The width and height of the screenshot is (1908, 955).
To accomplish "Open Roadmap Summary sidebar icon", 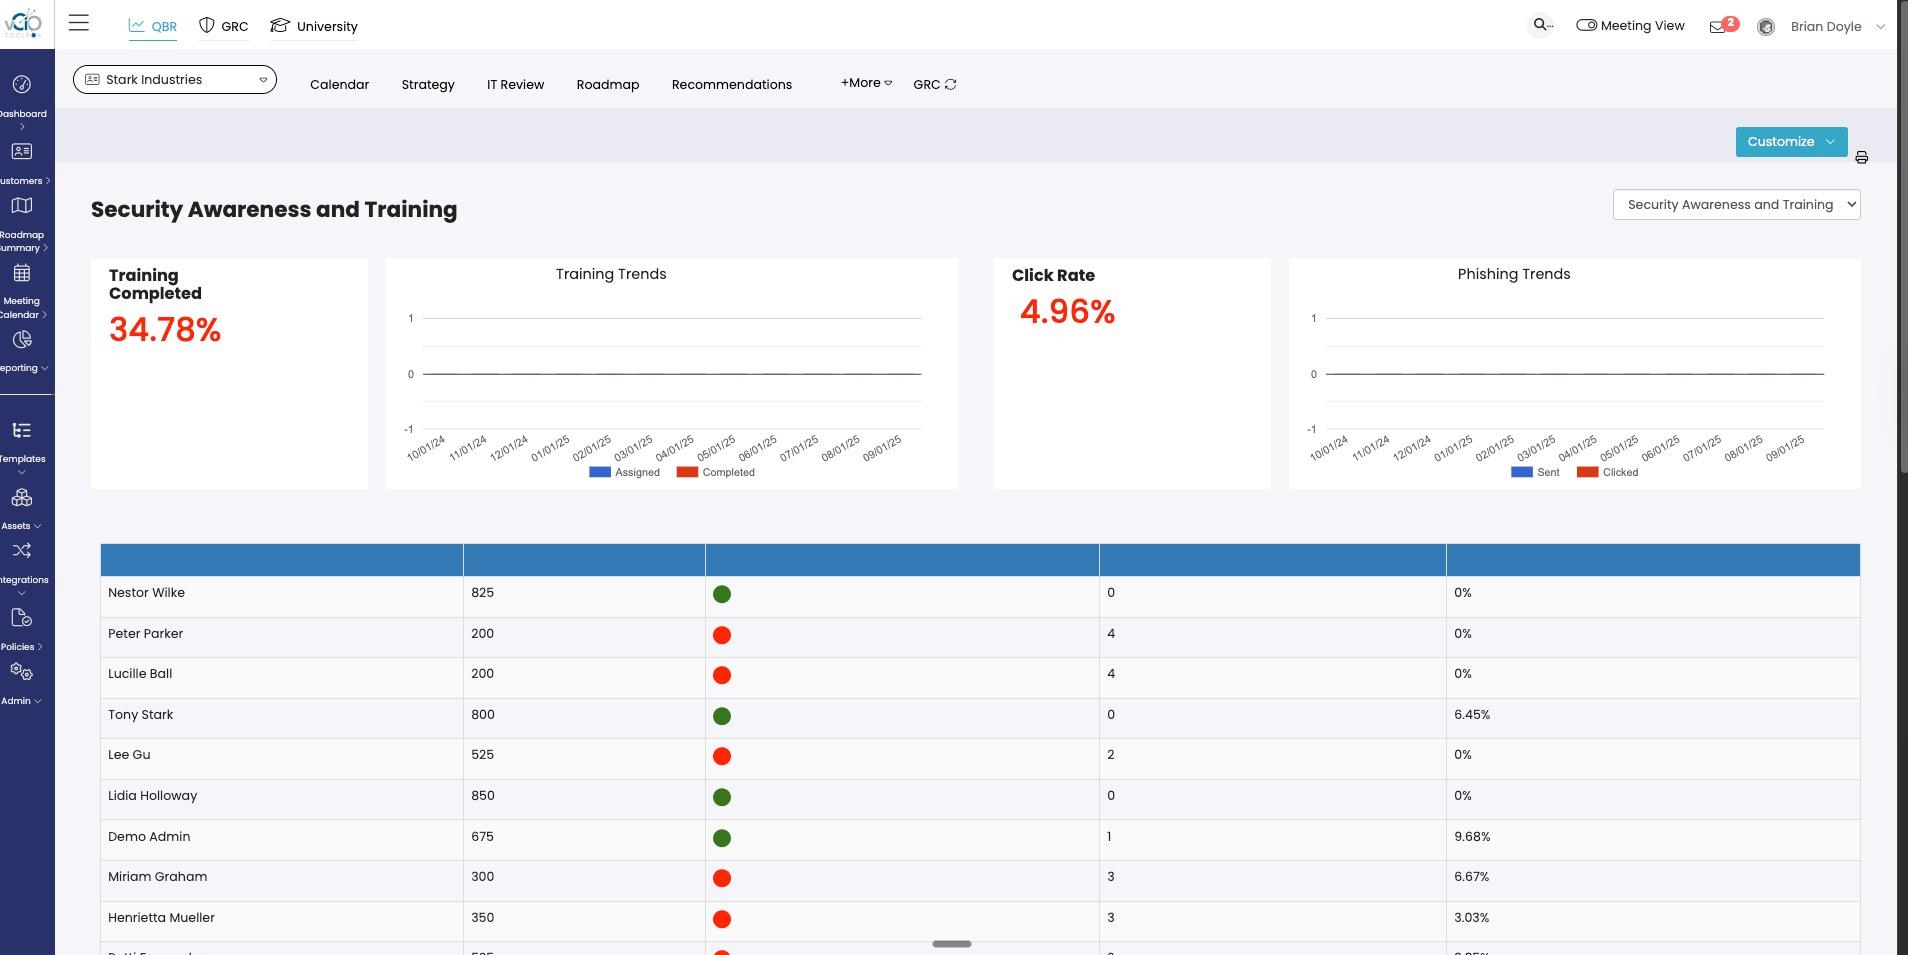I will 22,206.
